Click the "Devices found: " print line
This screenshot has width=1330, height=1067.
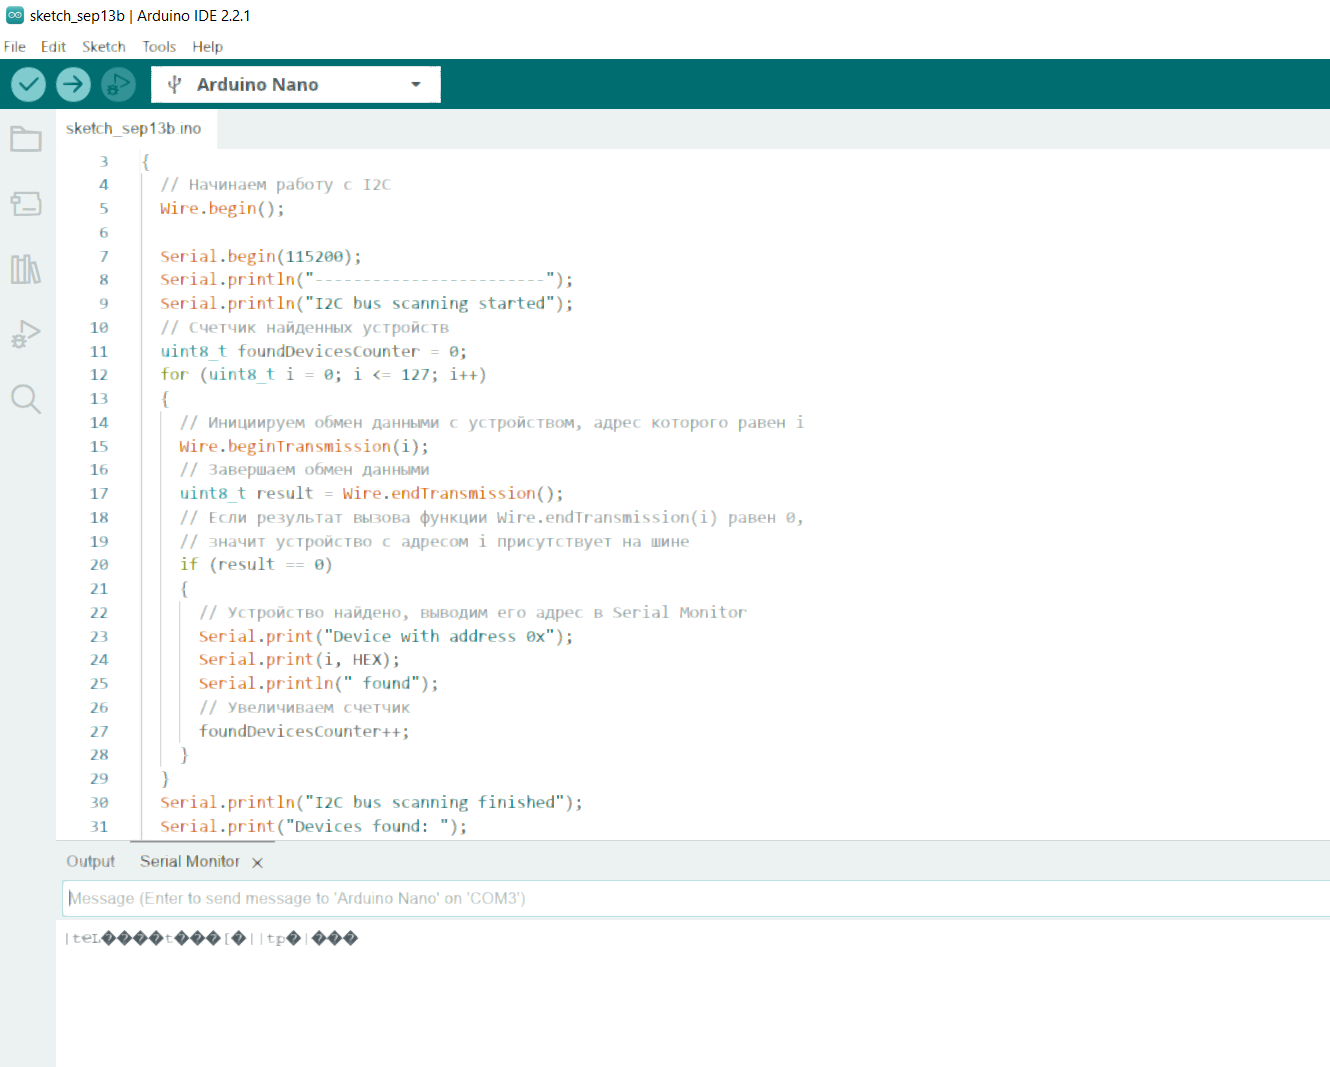pyautogui.click(x=313, y=826)
